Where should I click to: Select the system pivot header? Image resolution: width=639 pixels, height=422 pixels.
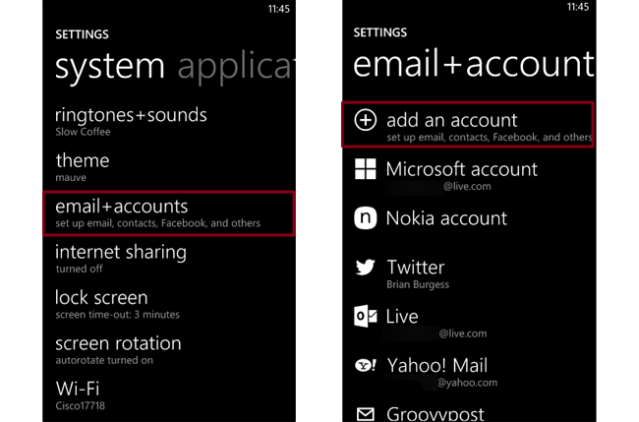pos(110,66)
